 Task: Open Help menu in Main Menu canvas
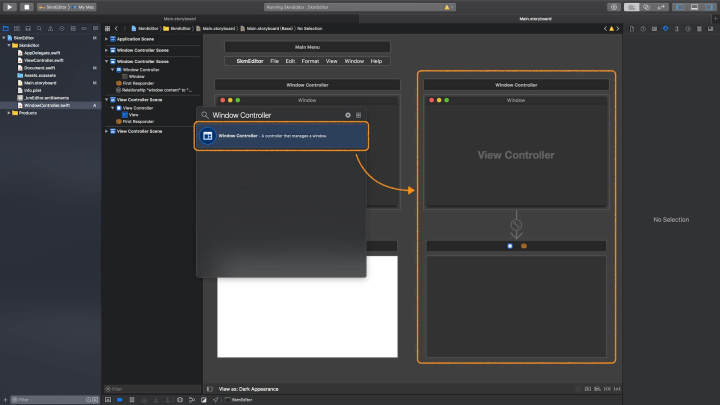[x=376, y=61]
